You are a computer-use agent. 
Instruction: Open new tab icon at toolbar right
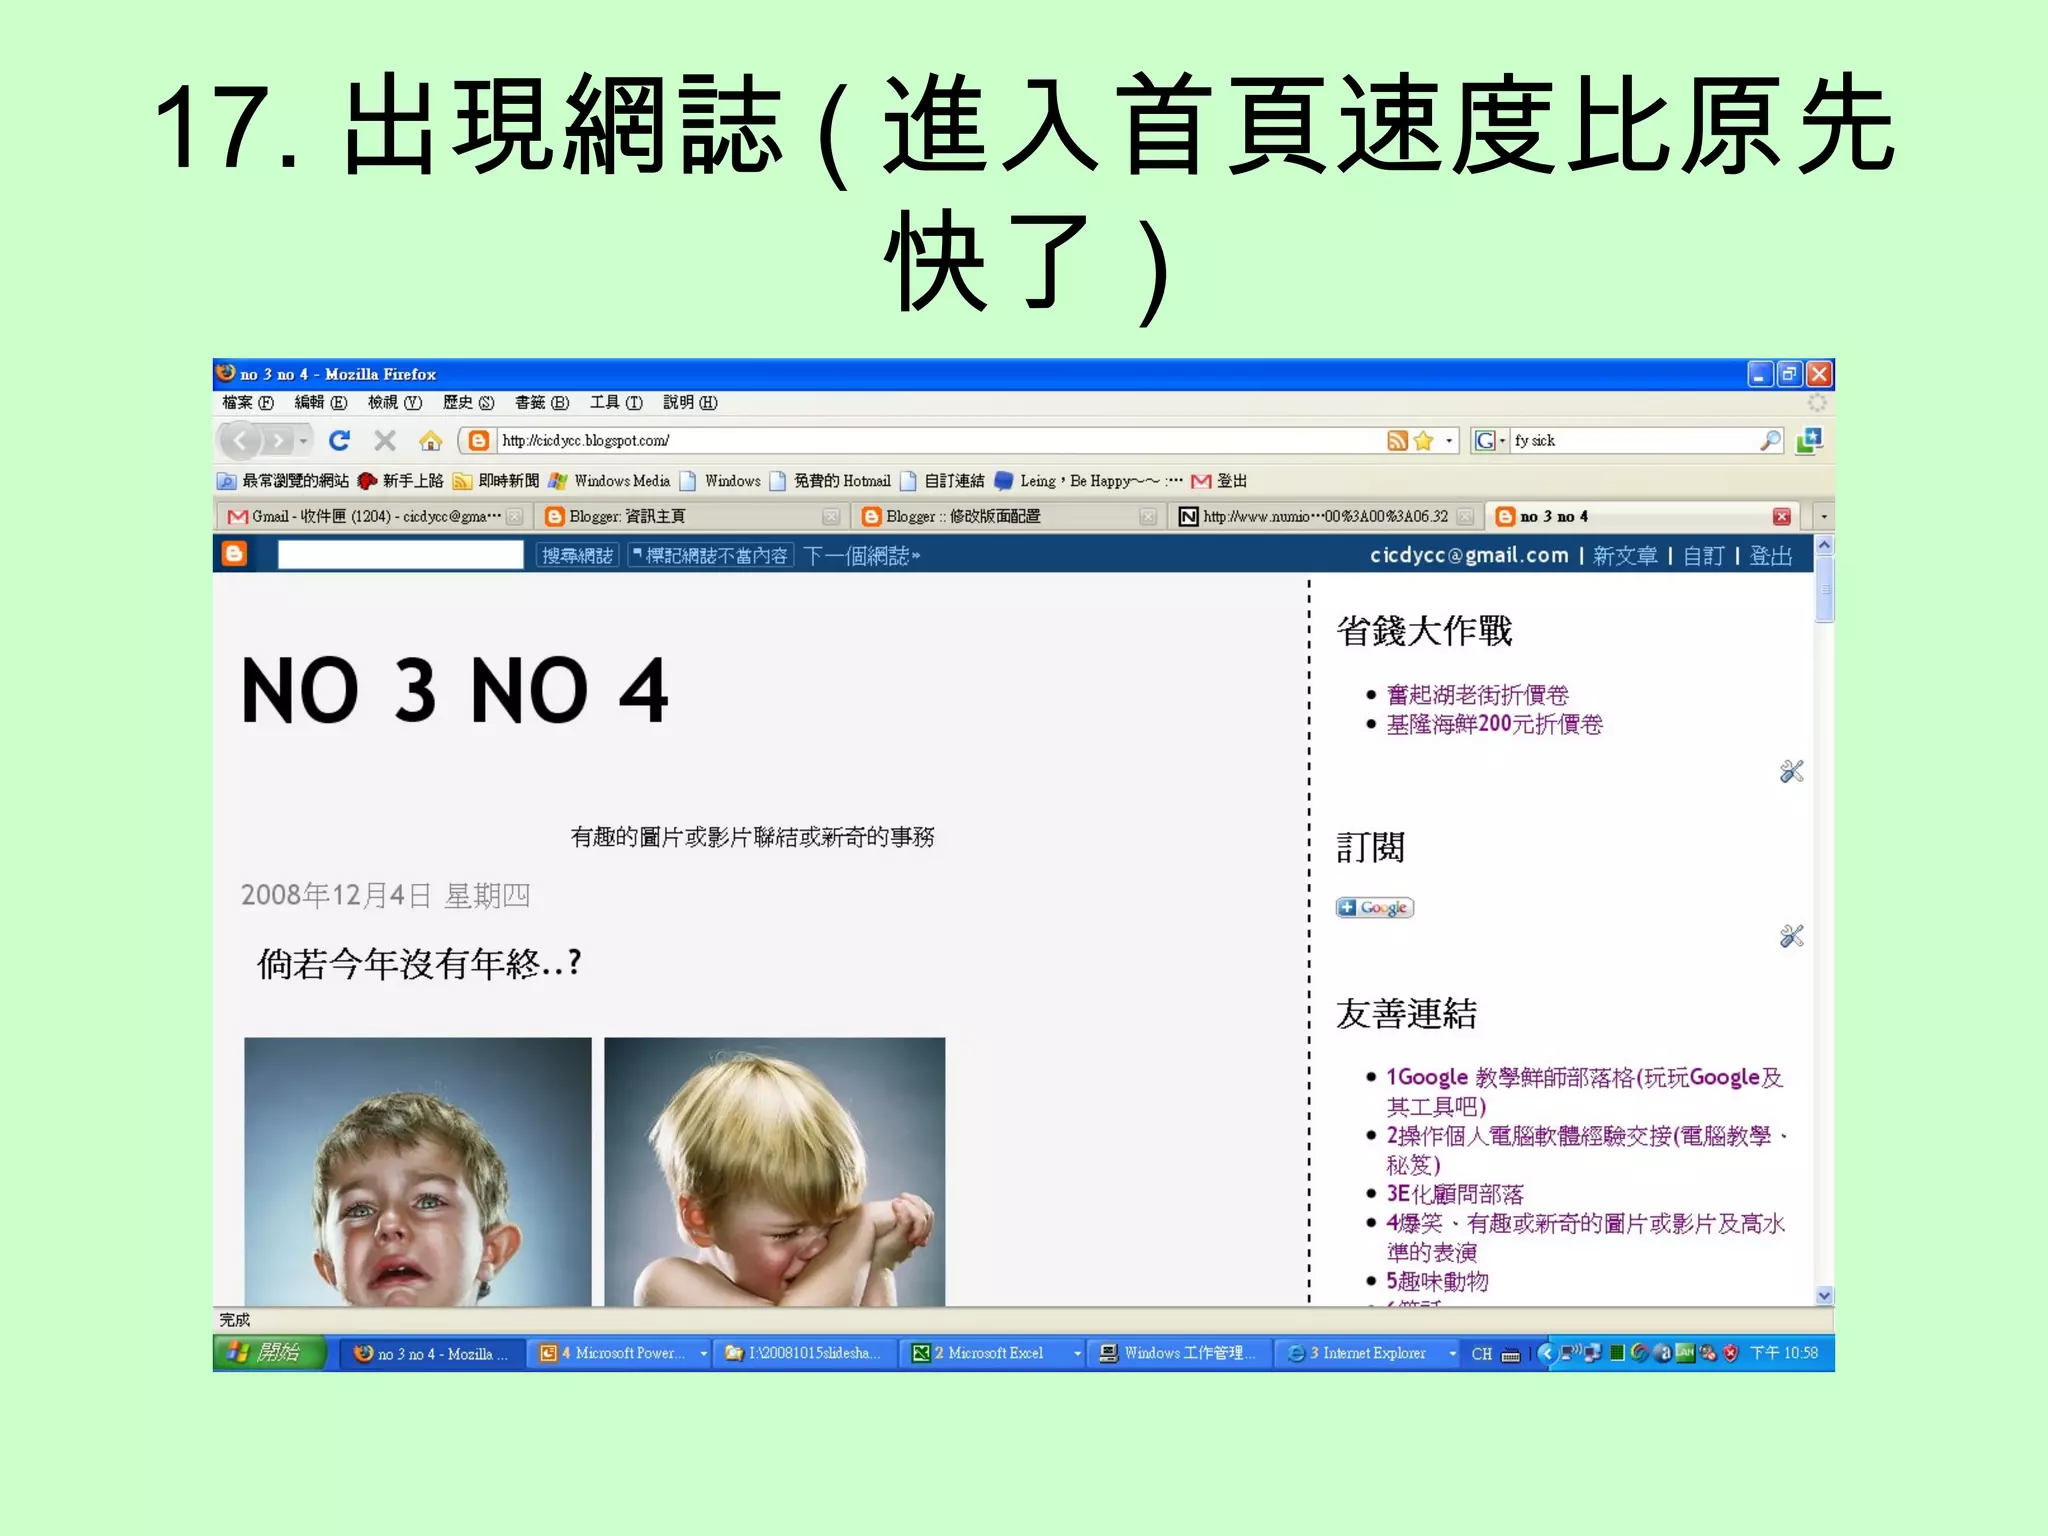click(x=1809, y=440)
